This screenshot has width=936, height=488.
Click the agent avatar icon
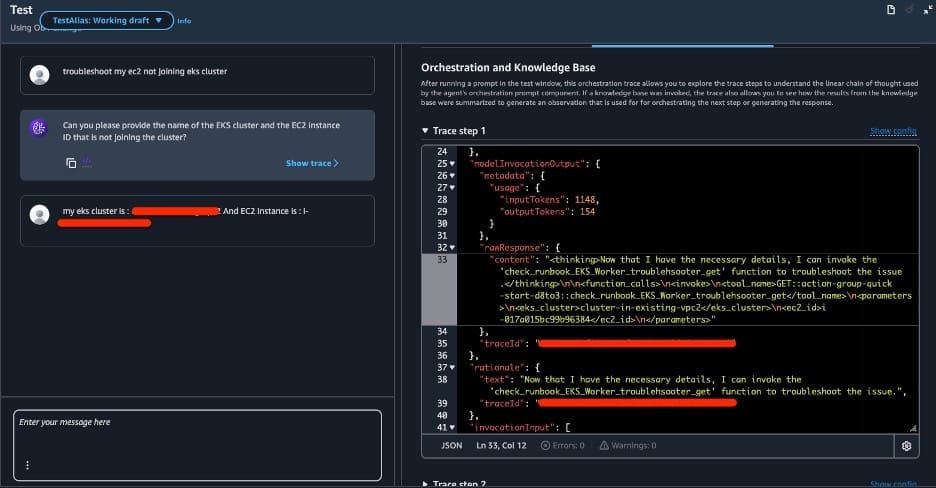[39, 128]
